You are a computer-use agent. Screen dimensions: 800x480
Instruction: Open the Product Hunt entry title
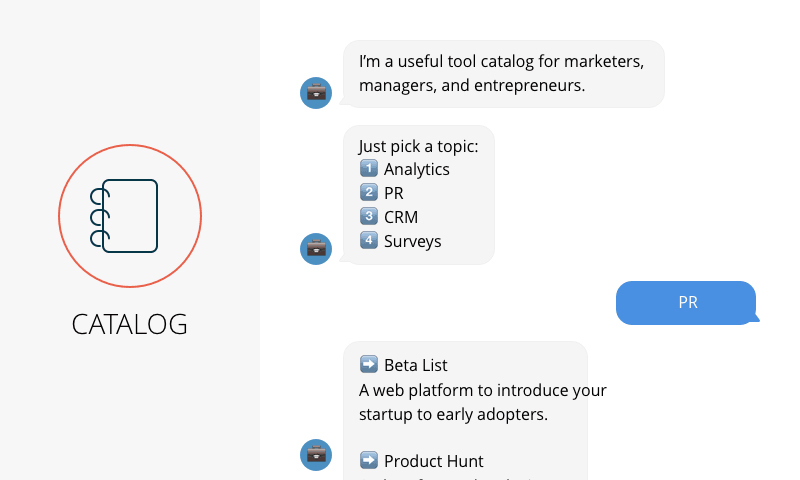pyautogui.click(x=434, y=461)
